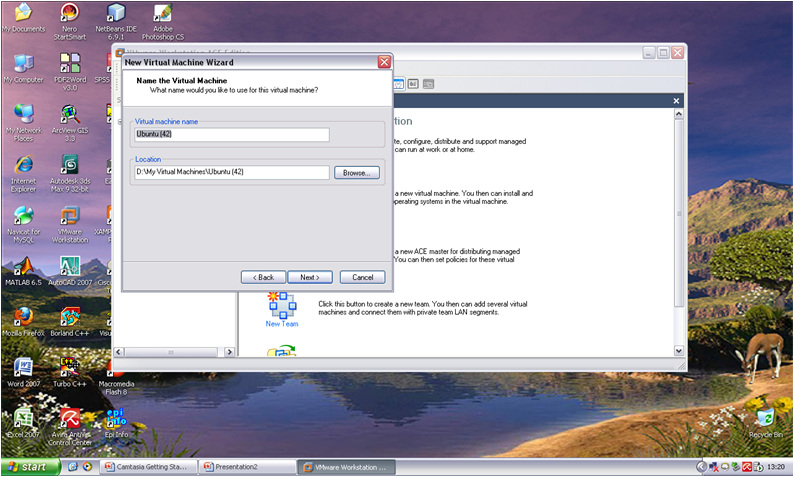Open ArcView GIS 3.3 desktop icon

70,123
